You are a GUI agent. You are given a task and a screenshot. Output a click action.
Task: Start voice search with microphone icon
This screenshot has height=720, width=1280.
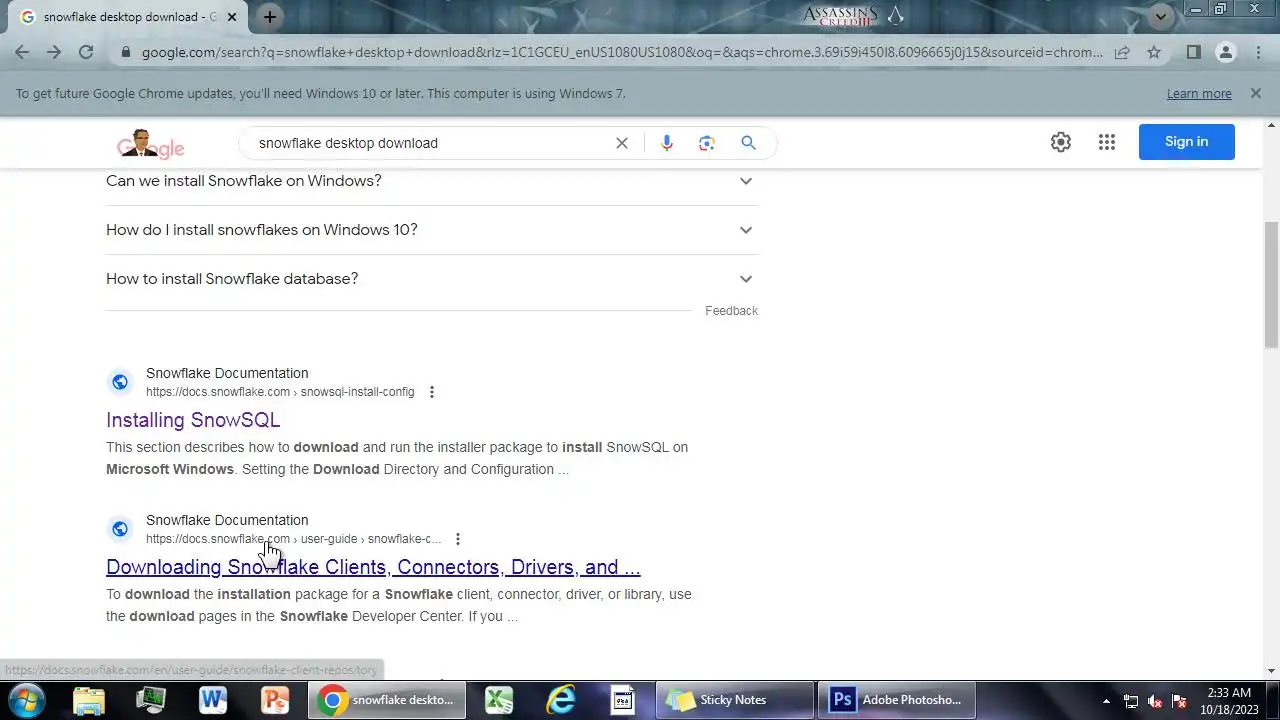point(667,143)
